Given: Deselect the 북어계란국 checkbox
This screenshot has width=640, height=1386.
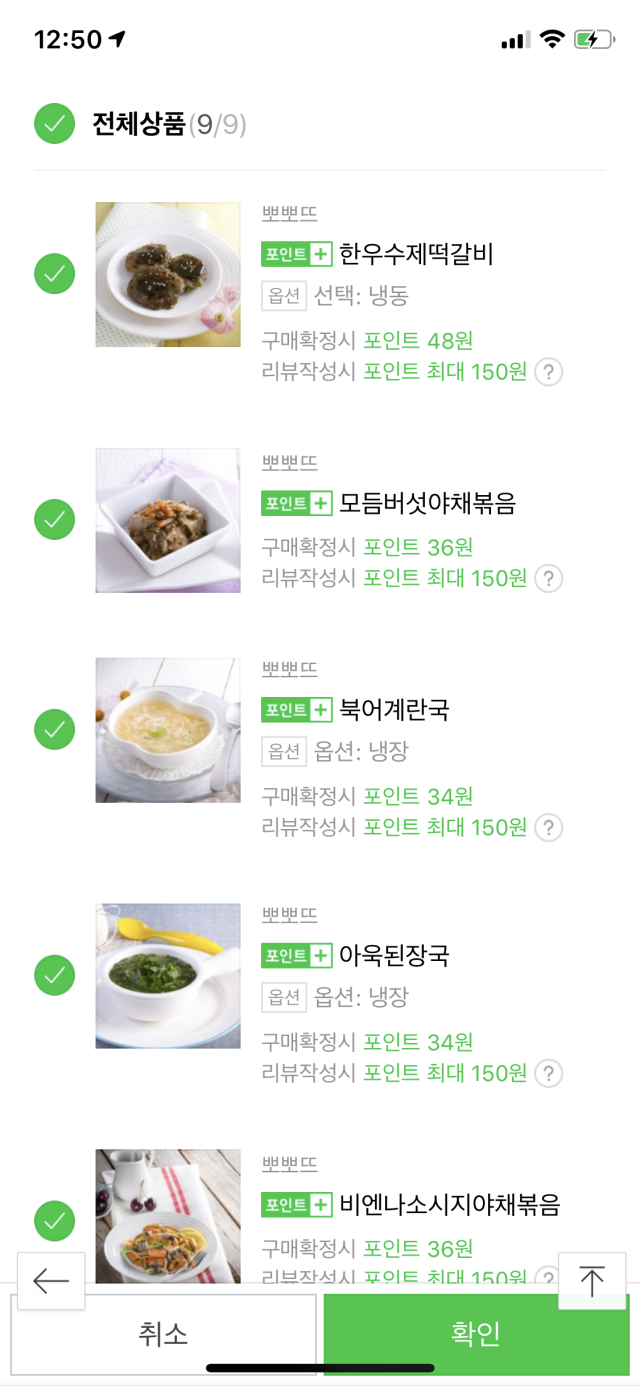Looking at the screenshot, I should point(55,729).
